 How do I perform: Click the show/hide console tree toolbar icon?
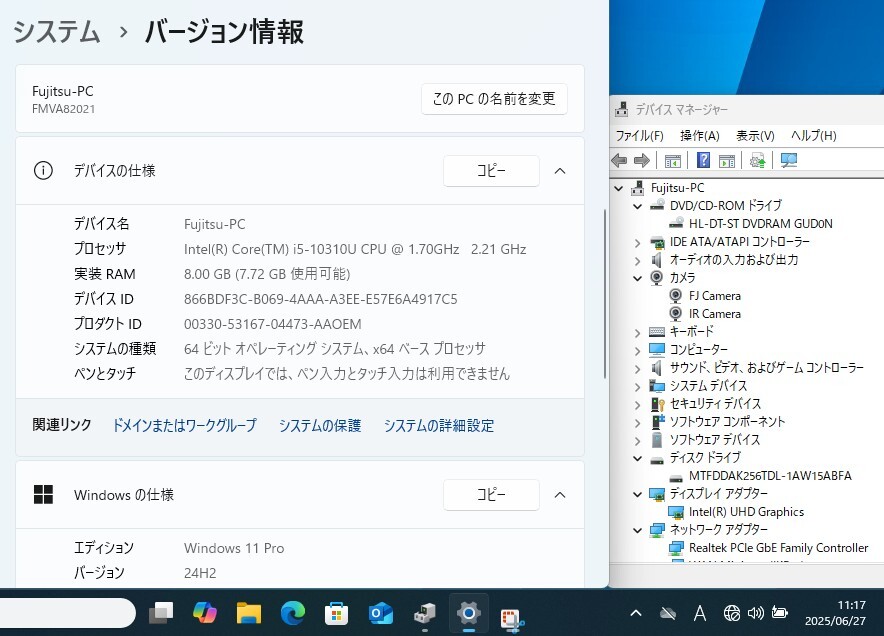pyautogui.click(x=673, y=160)
